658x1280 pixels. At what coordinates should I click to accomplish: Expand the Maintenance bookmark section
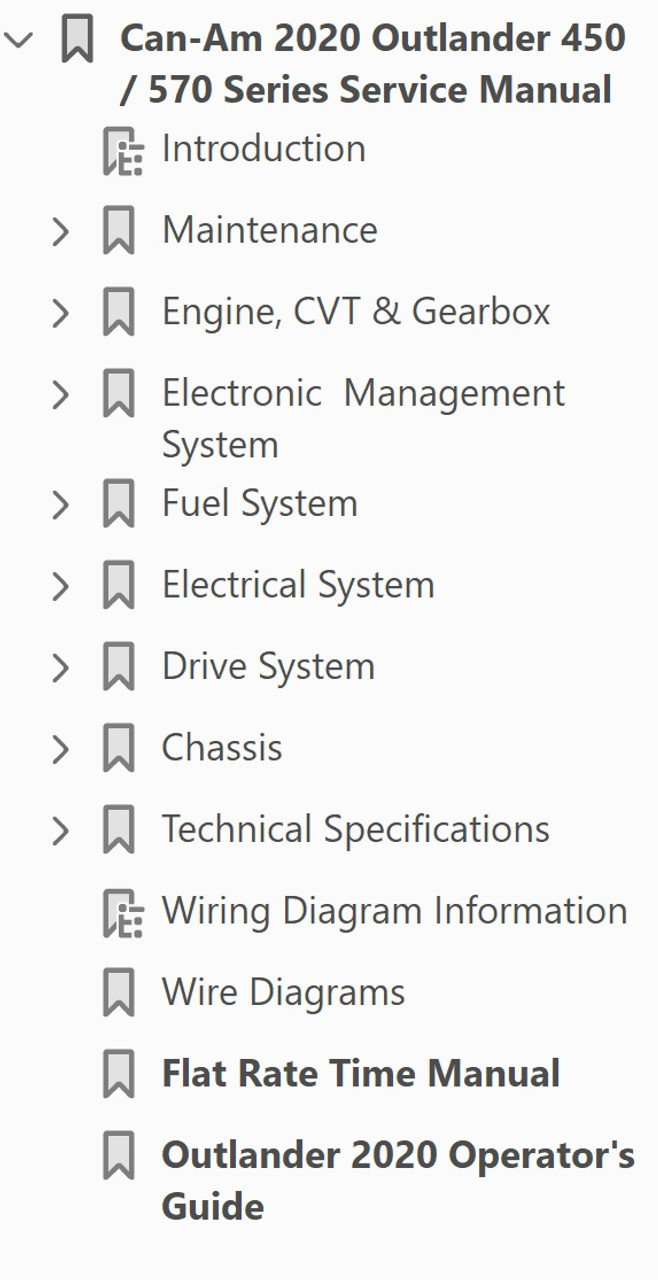click(58, 231)
